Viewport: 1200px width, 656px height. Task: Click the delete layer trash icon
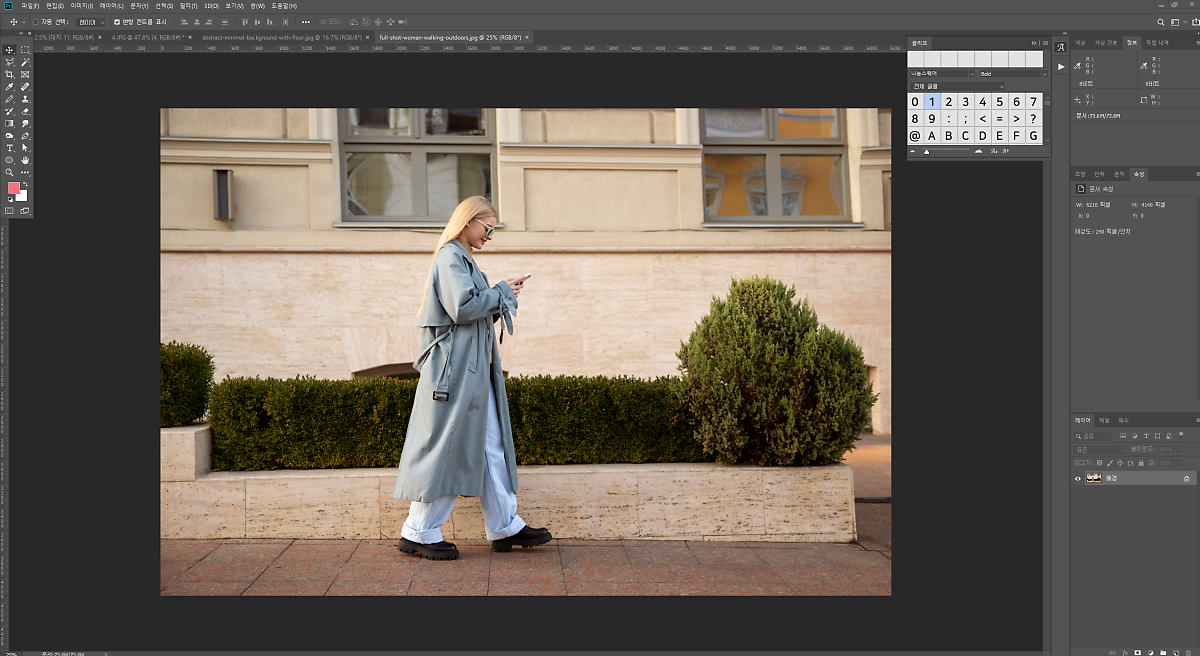[x=1188, y=652]
